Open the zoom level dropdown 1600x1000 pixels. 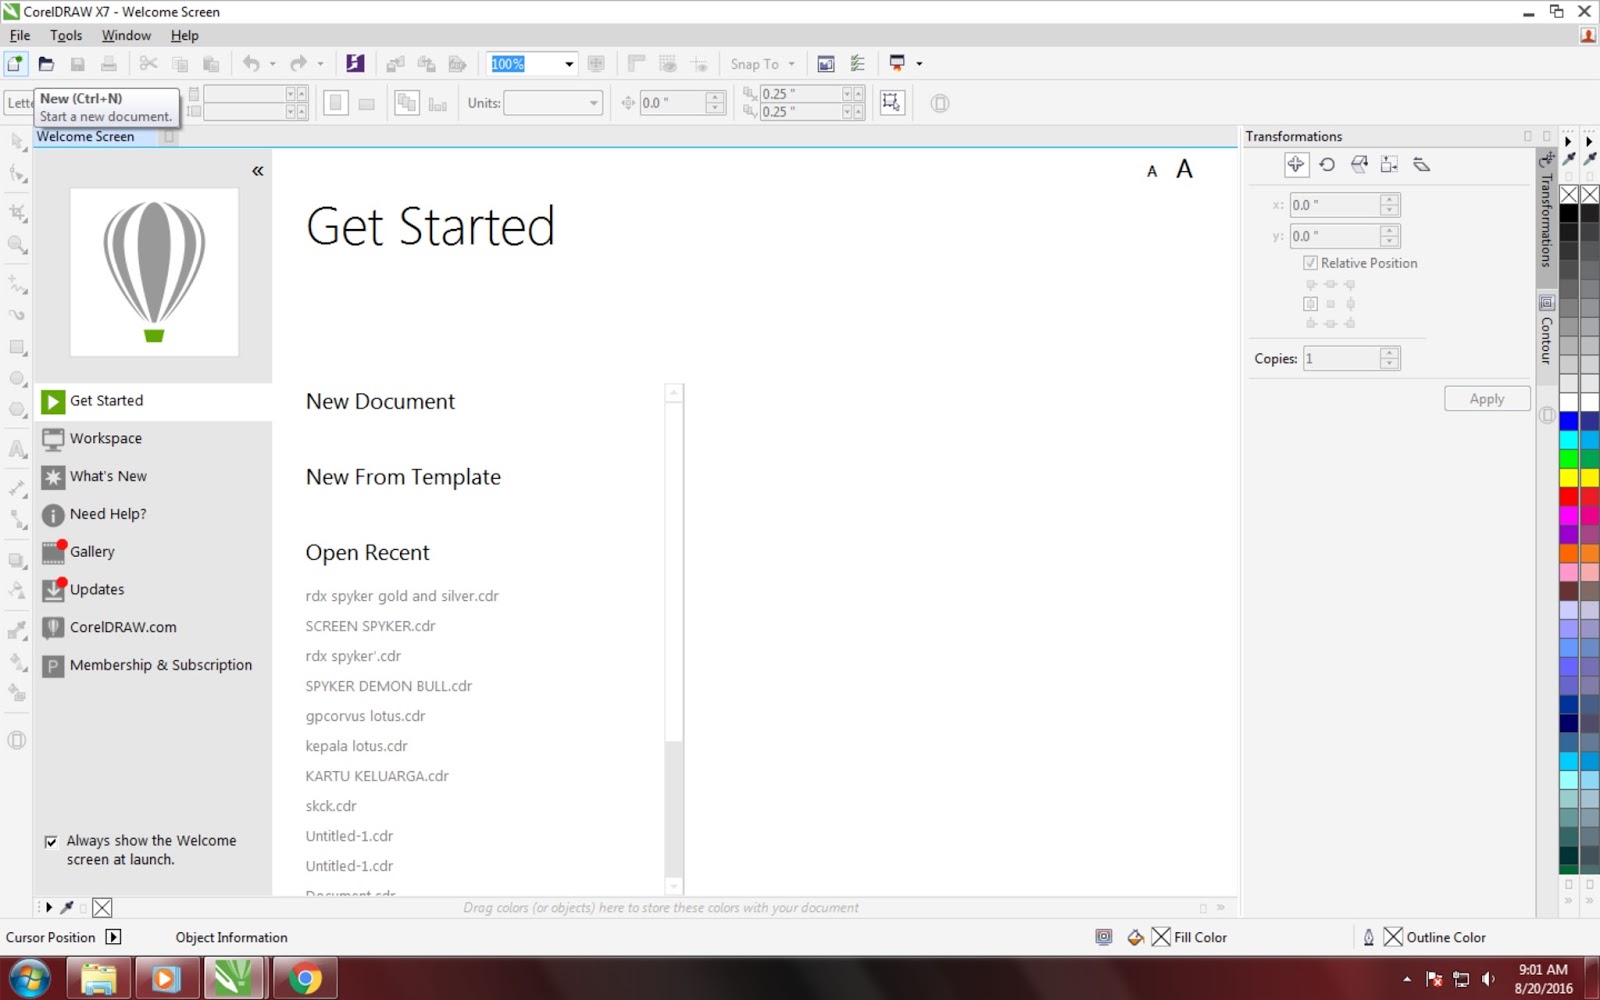(x=569, y=63)
